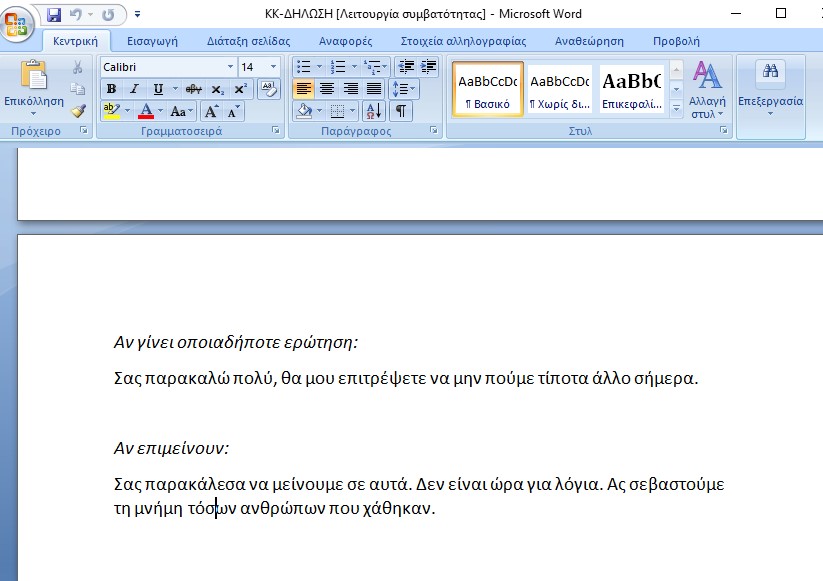
Task: Click the Επικόλληση paste button
Action: (34, 88)
